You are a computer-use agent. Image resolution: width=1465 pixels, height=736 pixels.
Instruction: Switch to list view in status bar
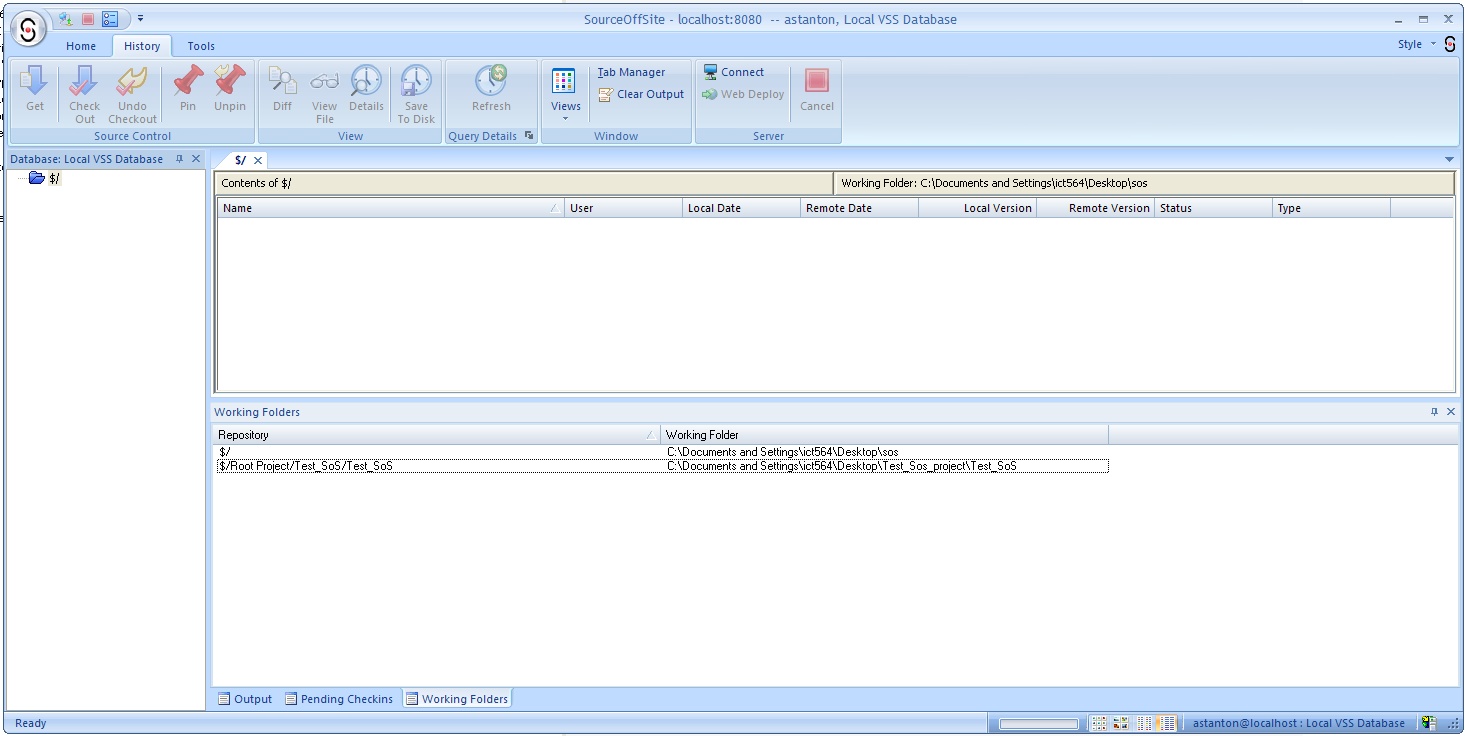1144,723
